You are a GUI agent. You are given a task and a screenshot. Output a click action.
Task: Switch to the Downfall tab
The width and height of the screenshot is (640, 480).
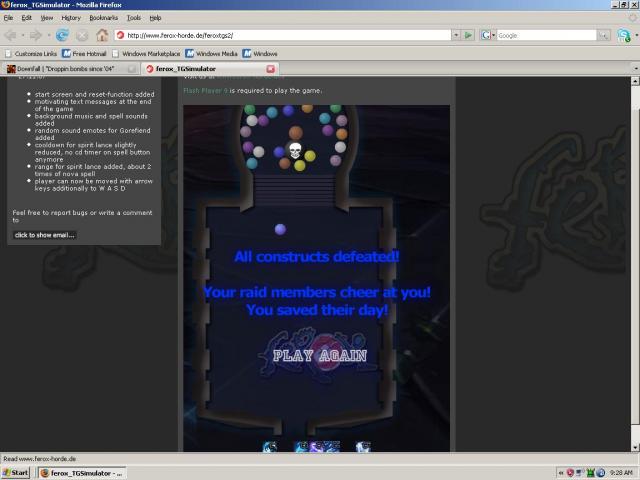pos(69,69)
